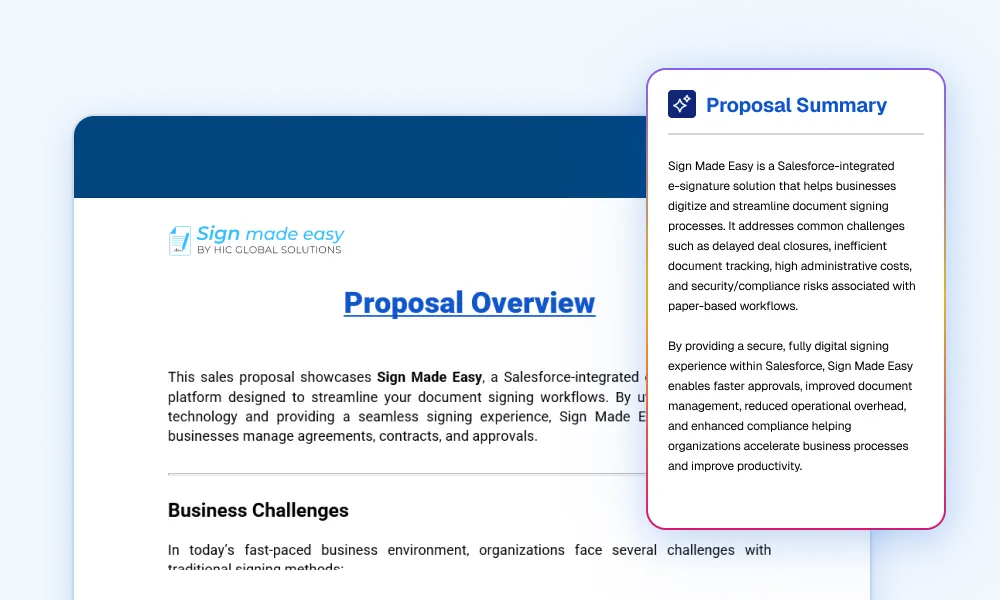Click the Proposal Summary panel title
1000x600 pixels.
coord(796,105)
